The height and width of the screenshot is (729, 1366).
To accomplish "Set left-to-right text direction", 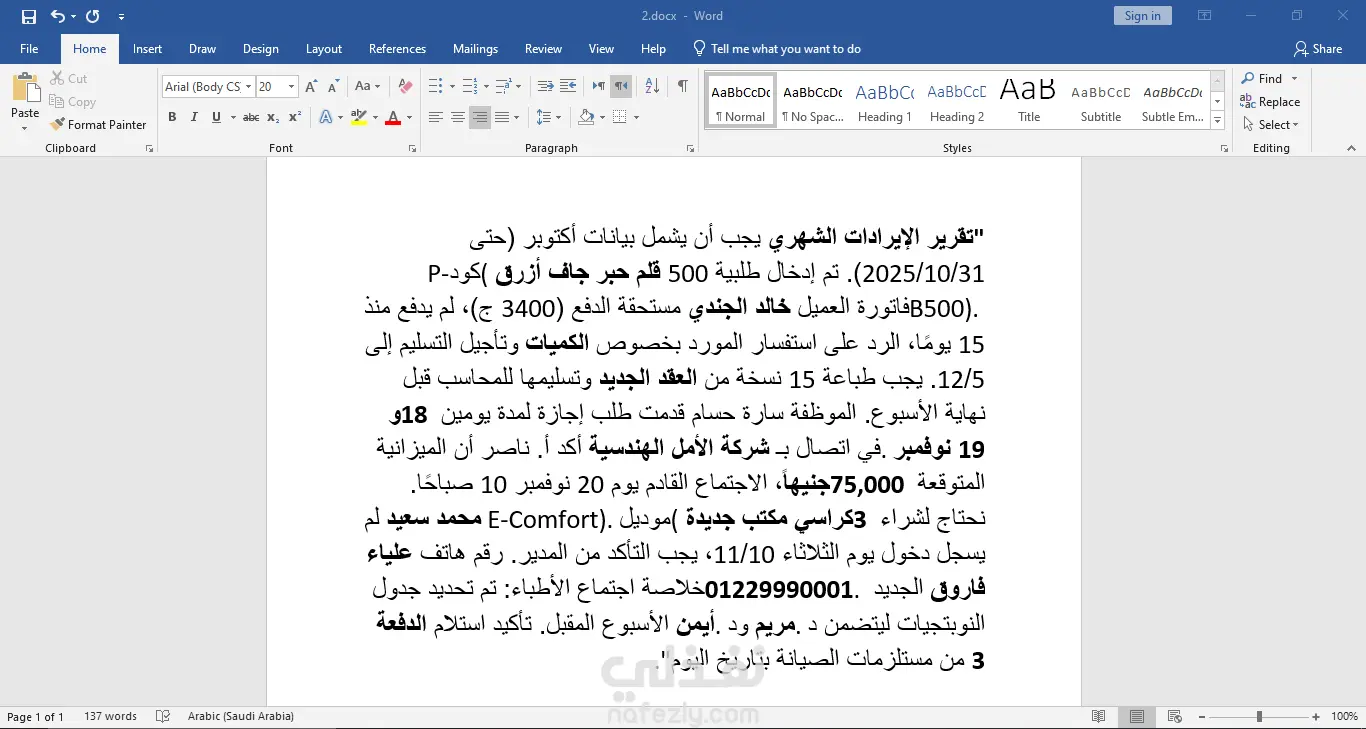I will click(598, 87).
